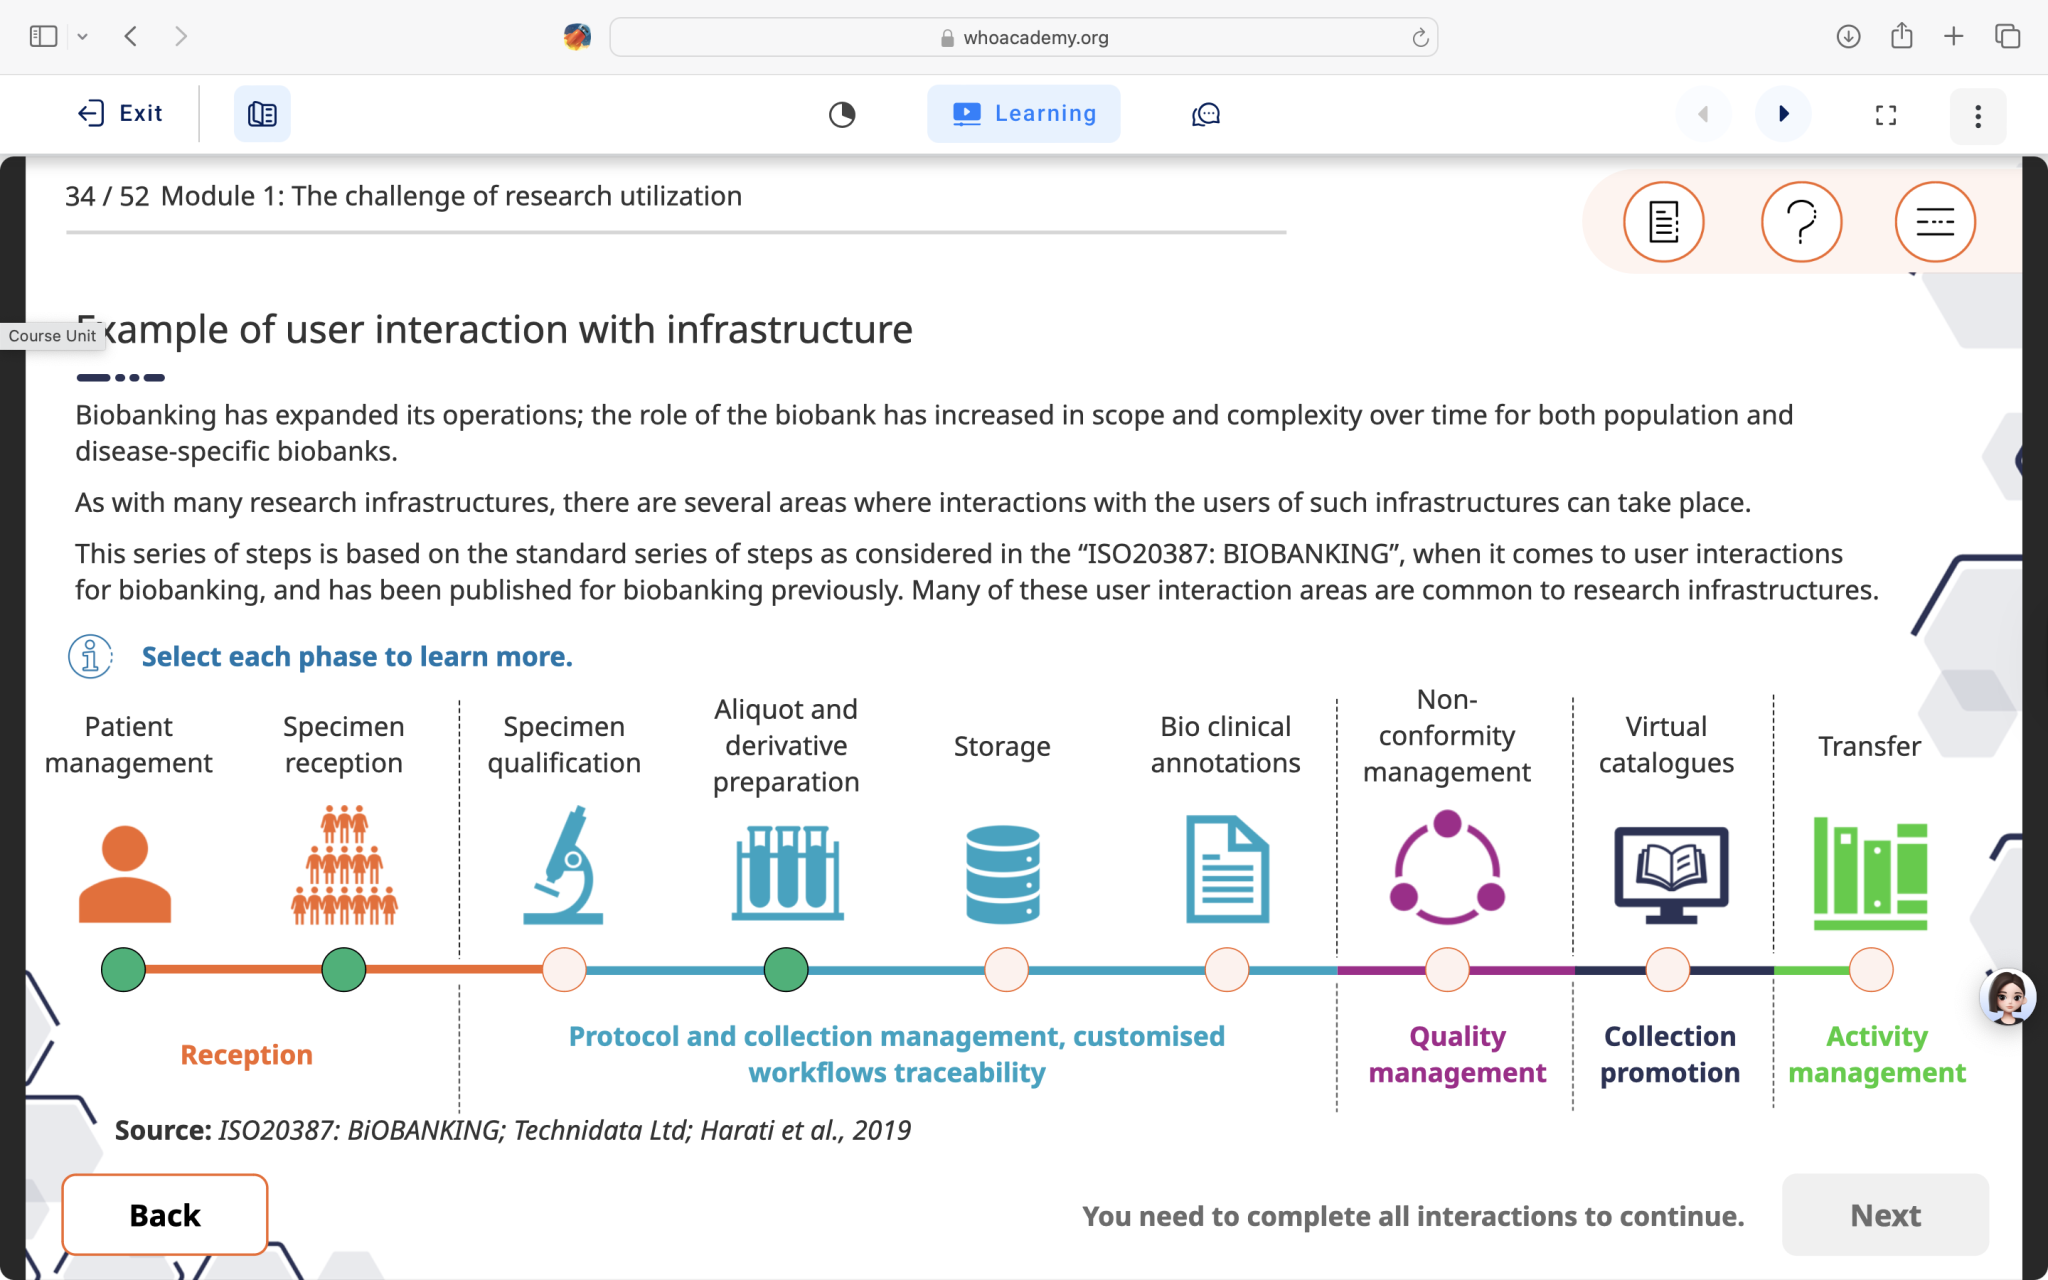Open the Bio clinical annotations document icon

[1227, 869]
